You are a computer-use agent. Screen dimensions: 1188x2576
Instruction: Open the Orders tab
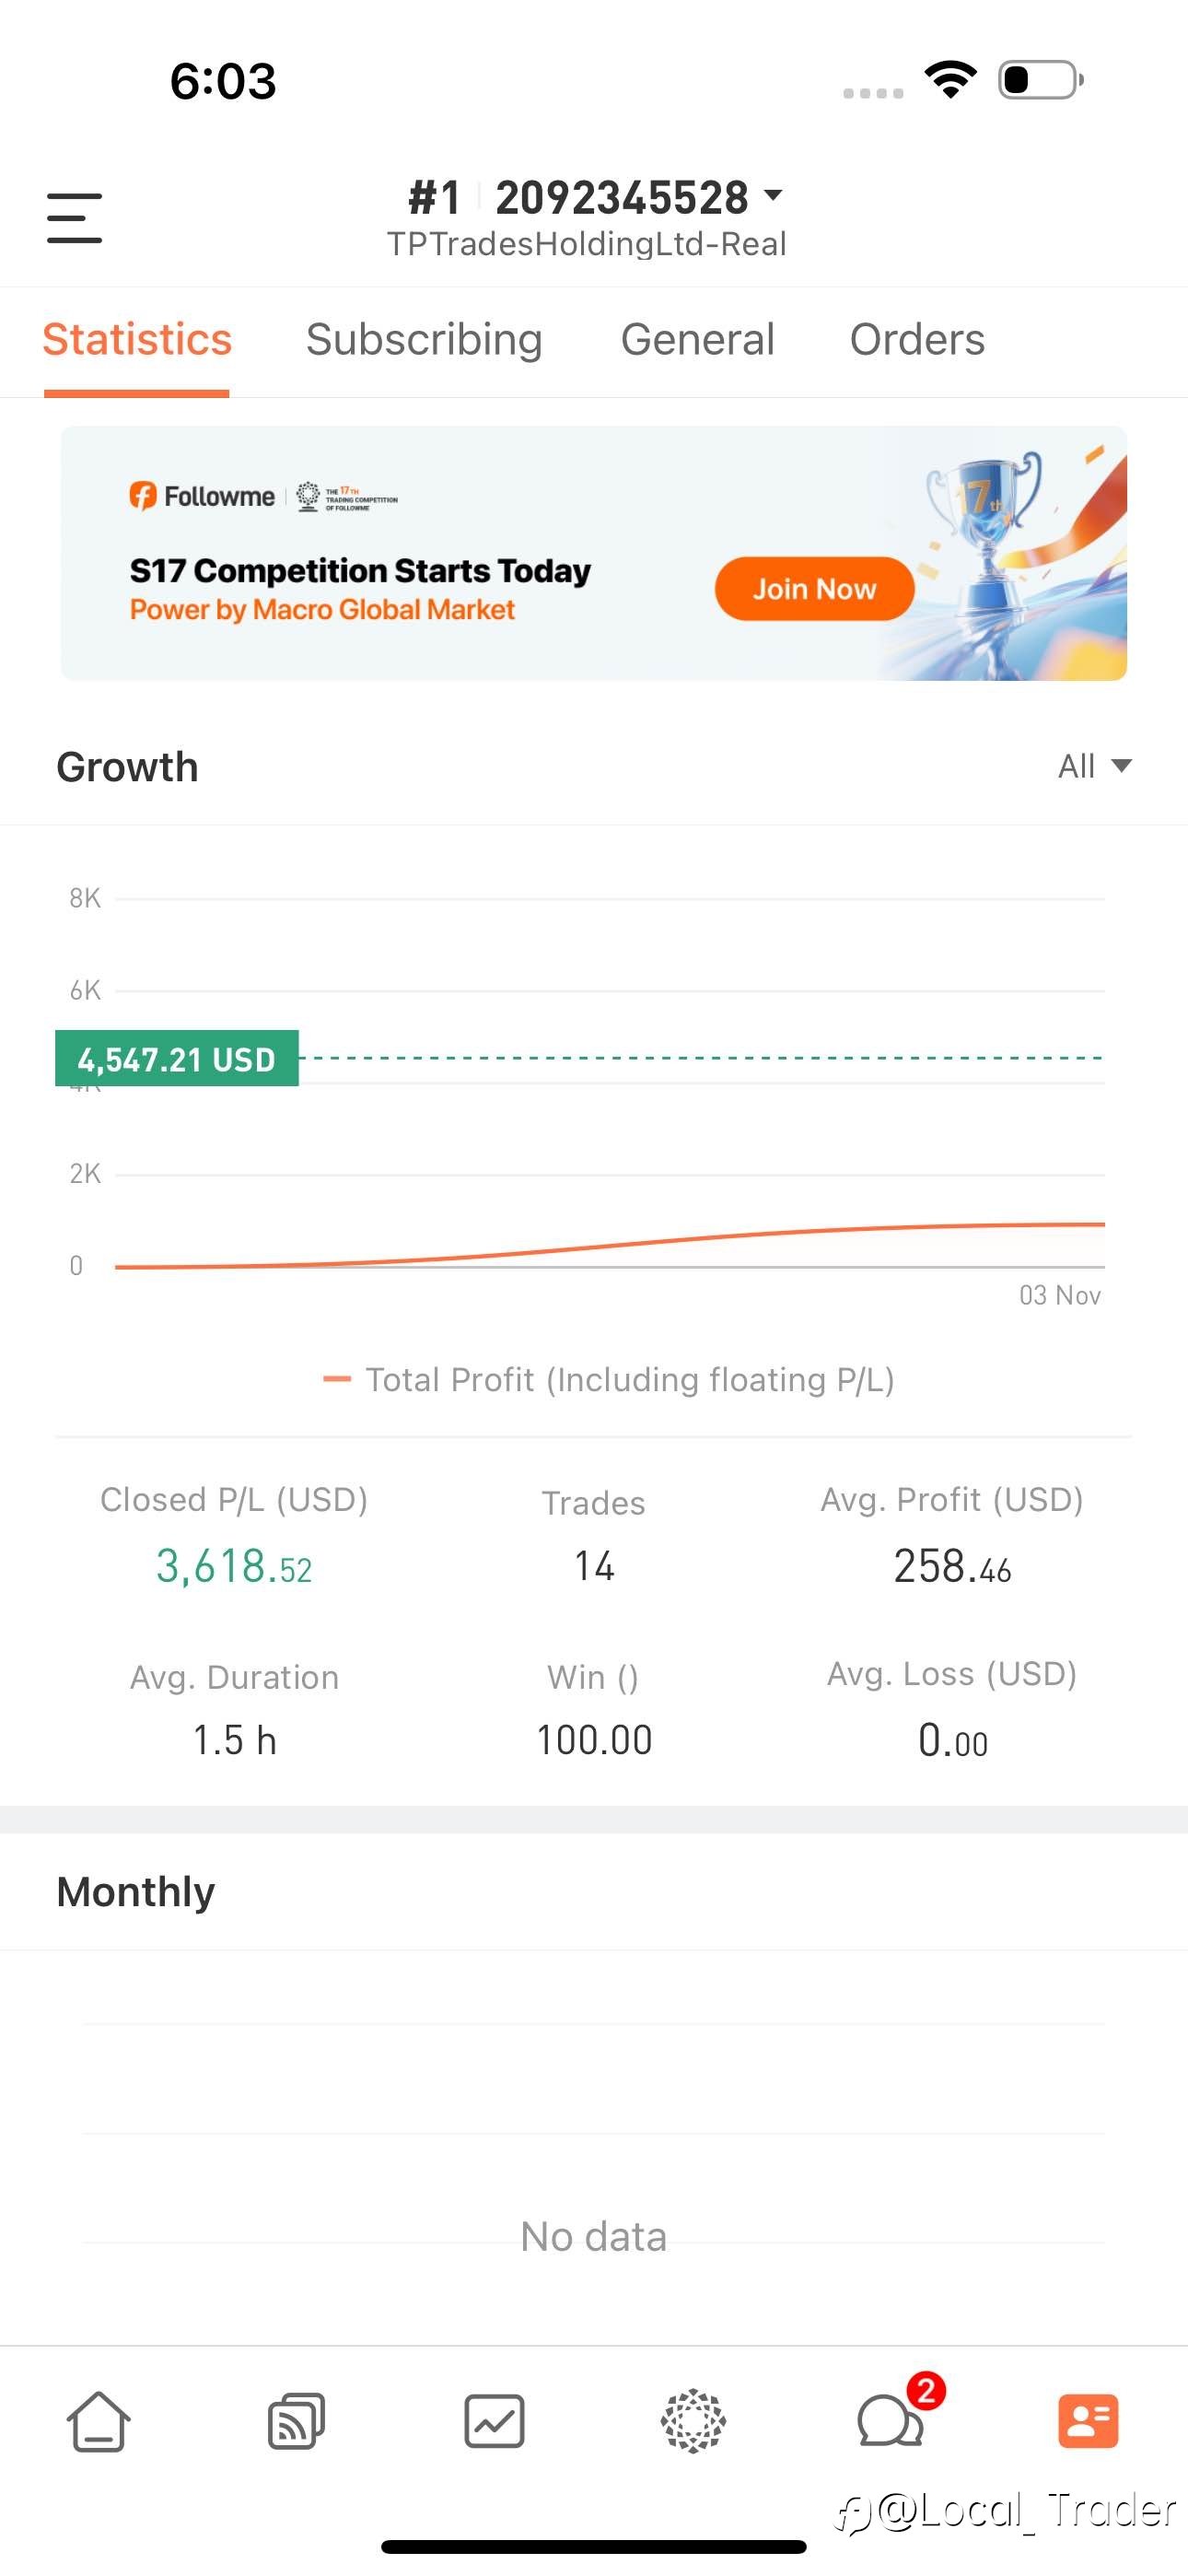click(917, 339)
